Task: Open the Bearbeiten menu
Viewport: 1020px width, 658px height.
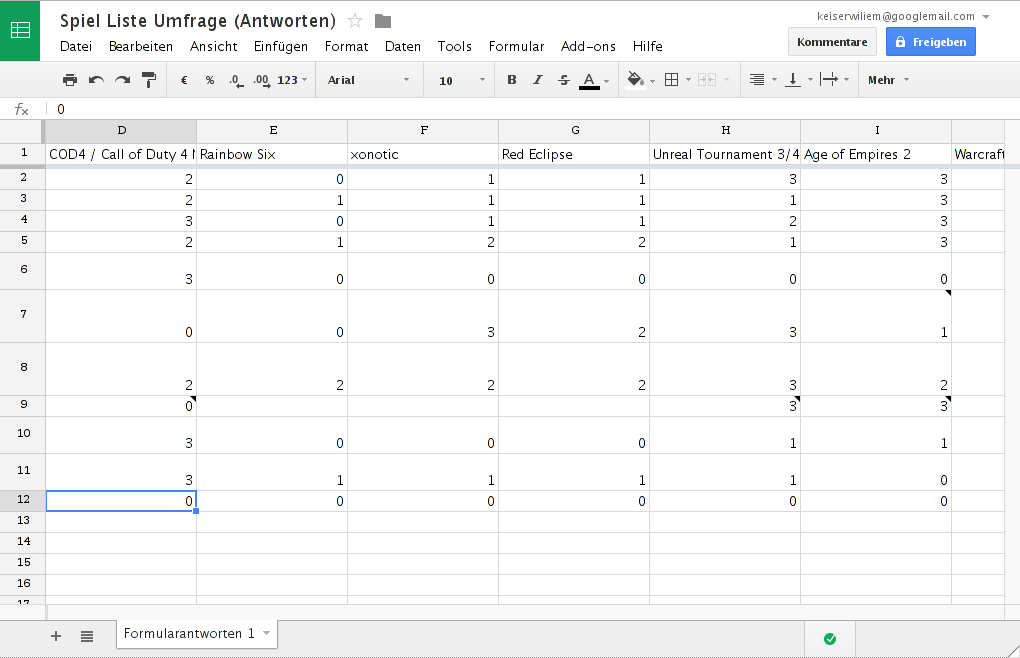Action: click(x=141, y=46)
